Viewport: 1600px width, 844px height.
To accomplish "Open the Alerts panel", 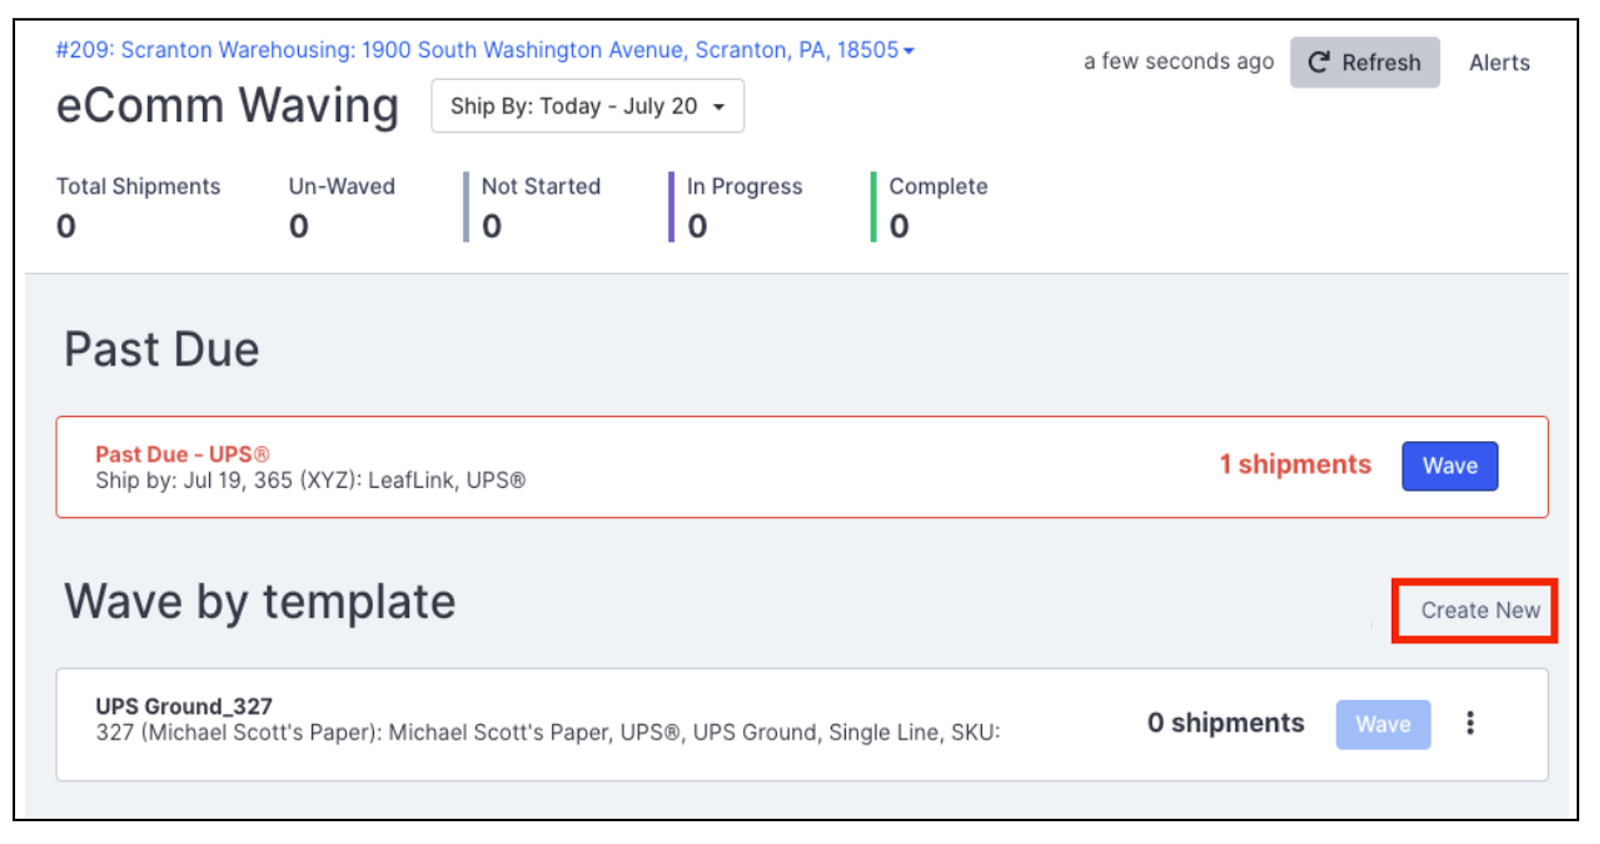I will pos(1499,62).
